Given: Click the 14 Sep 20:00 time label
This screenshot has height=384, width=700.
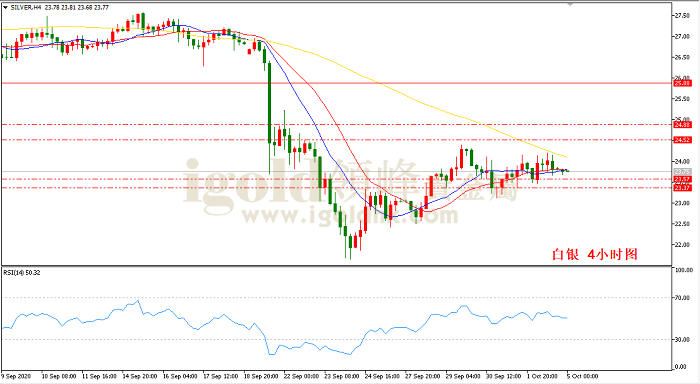Looking at the screenshot, I should pos(140,376).
